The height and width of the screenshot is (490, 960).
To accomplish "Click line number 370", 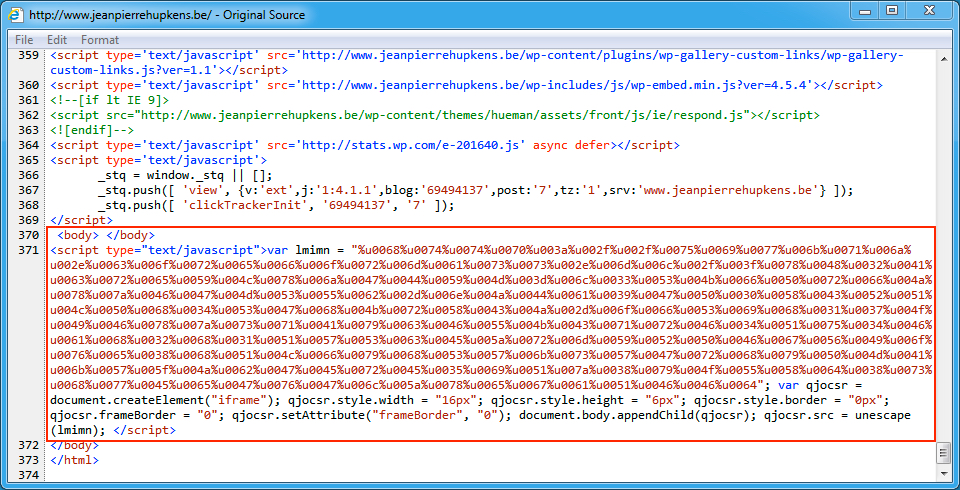I will point(28,235).
